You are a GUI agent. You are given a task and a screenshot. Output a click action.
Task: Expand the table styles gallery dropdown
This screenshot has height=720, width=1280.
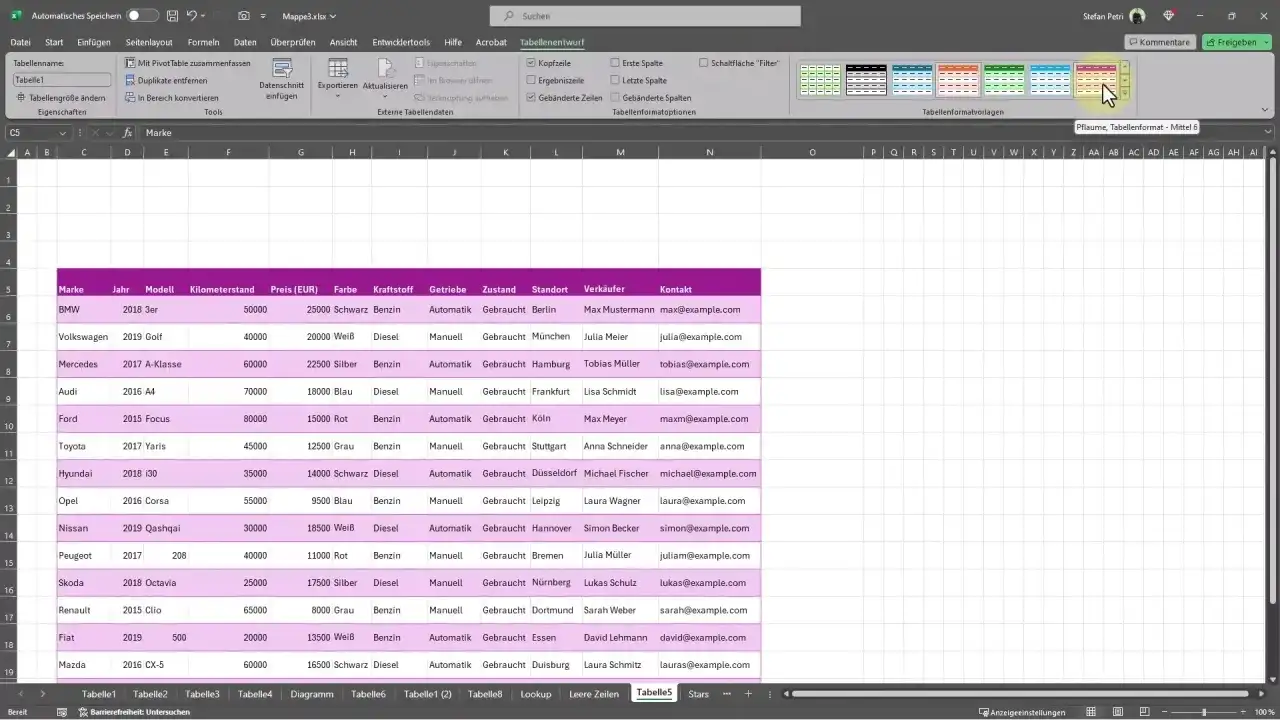click(1124, 93)
